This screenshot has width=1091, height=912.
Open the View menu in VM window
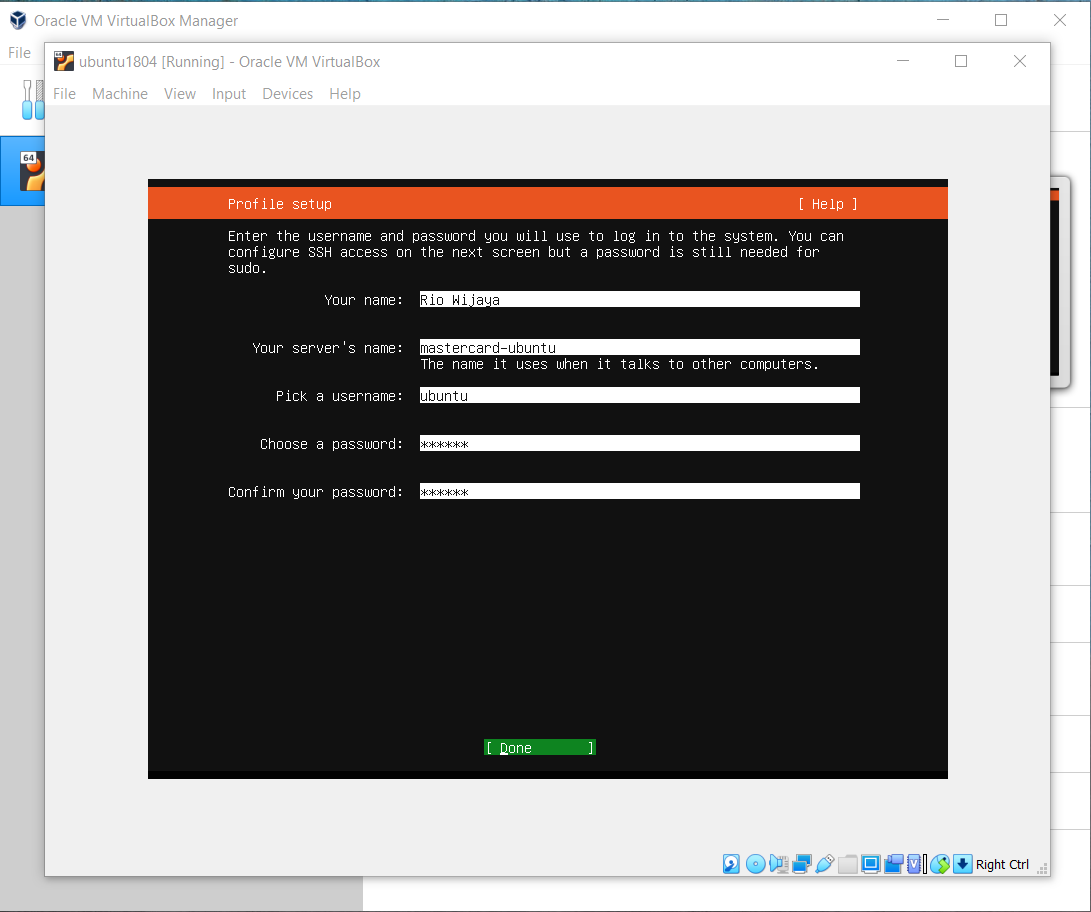pos(180,94)
